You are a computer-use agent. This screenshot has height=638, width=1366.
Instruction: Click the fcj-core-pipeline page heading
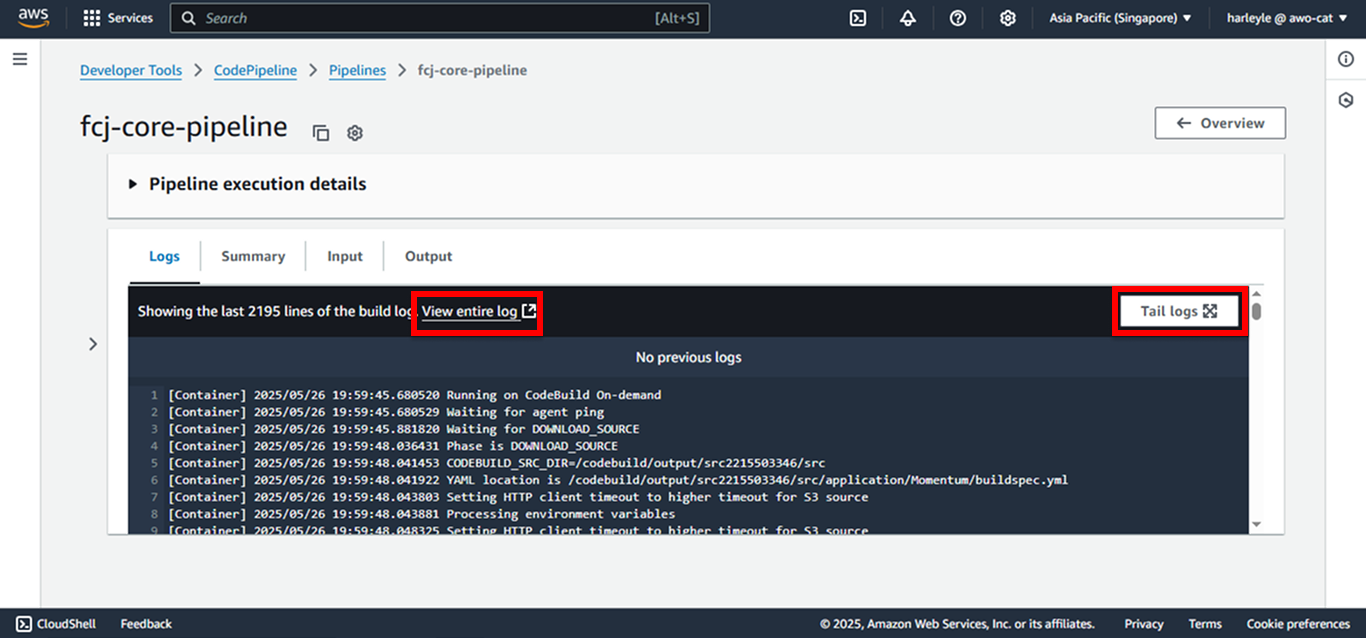point(184,127)
